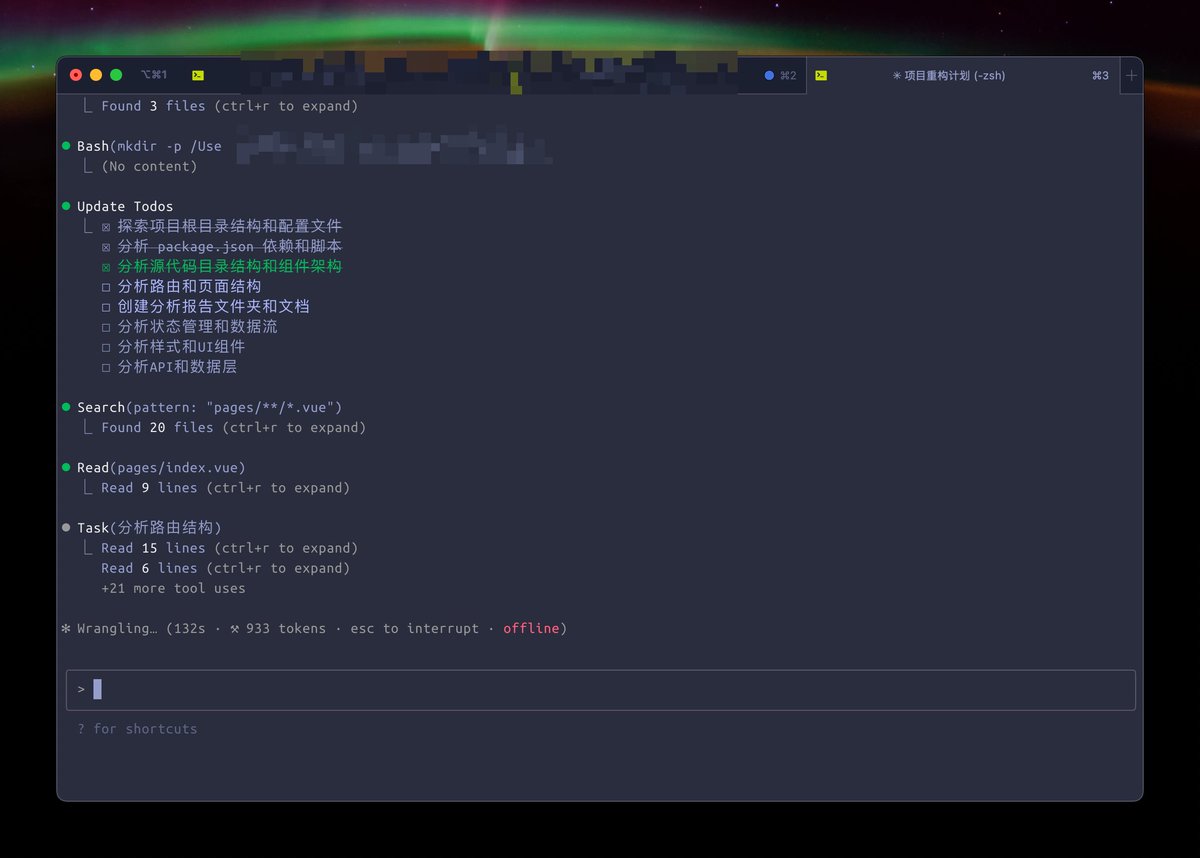Screen dimensions: 1200x858
Task: Click the hammer icon before 933 tokens
Action: coord(235,629)
